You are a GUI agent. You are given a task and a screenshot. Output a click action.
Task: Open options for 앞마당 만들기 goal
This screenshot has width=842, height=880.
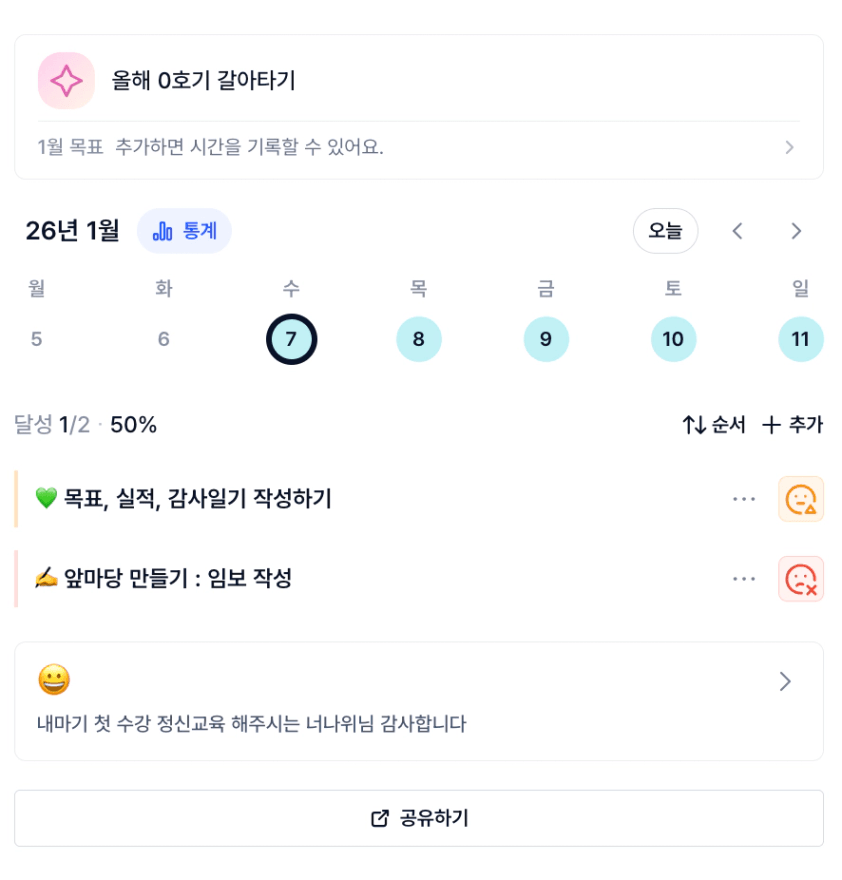click(743, 579)
